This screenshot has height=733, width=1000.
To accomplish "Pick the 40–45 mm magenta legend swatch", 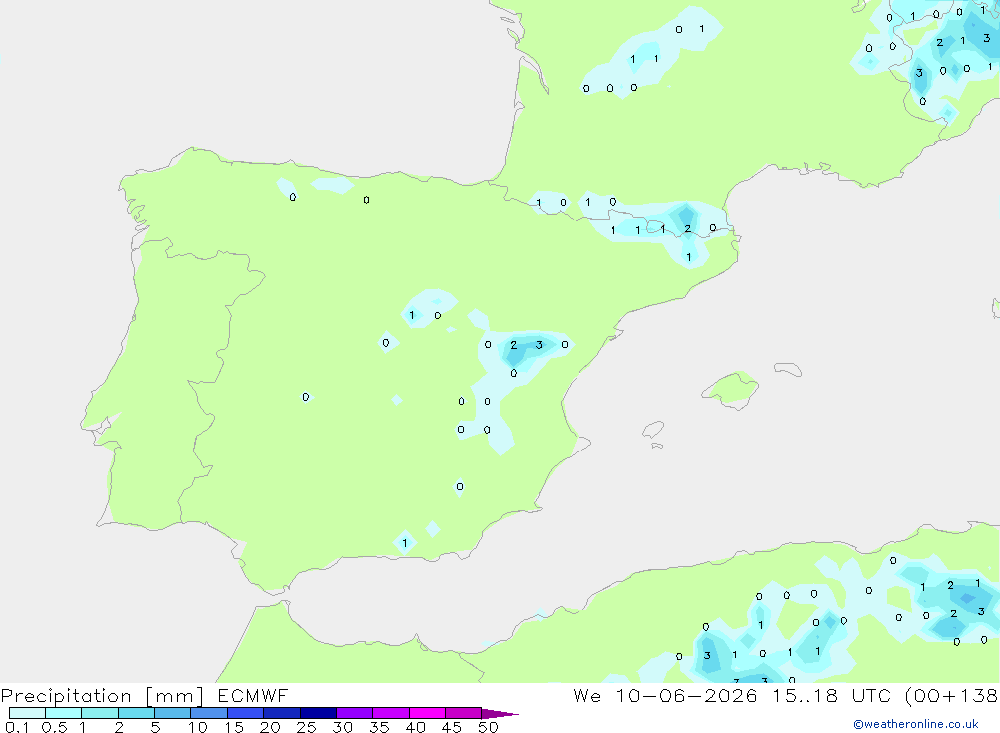I will [427, 713].
